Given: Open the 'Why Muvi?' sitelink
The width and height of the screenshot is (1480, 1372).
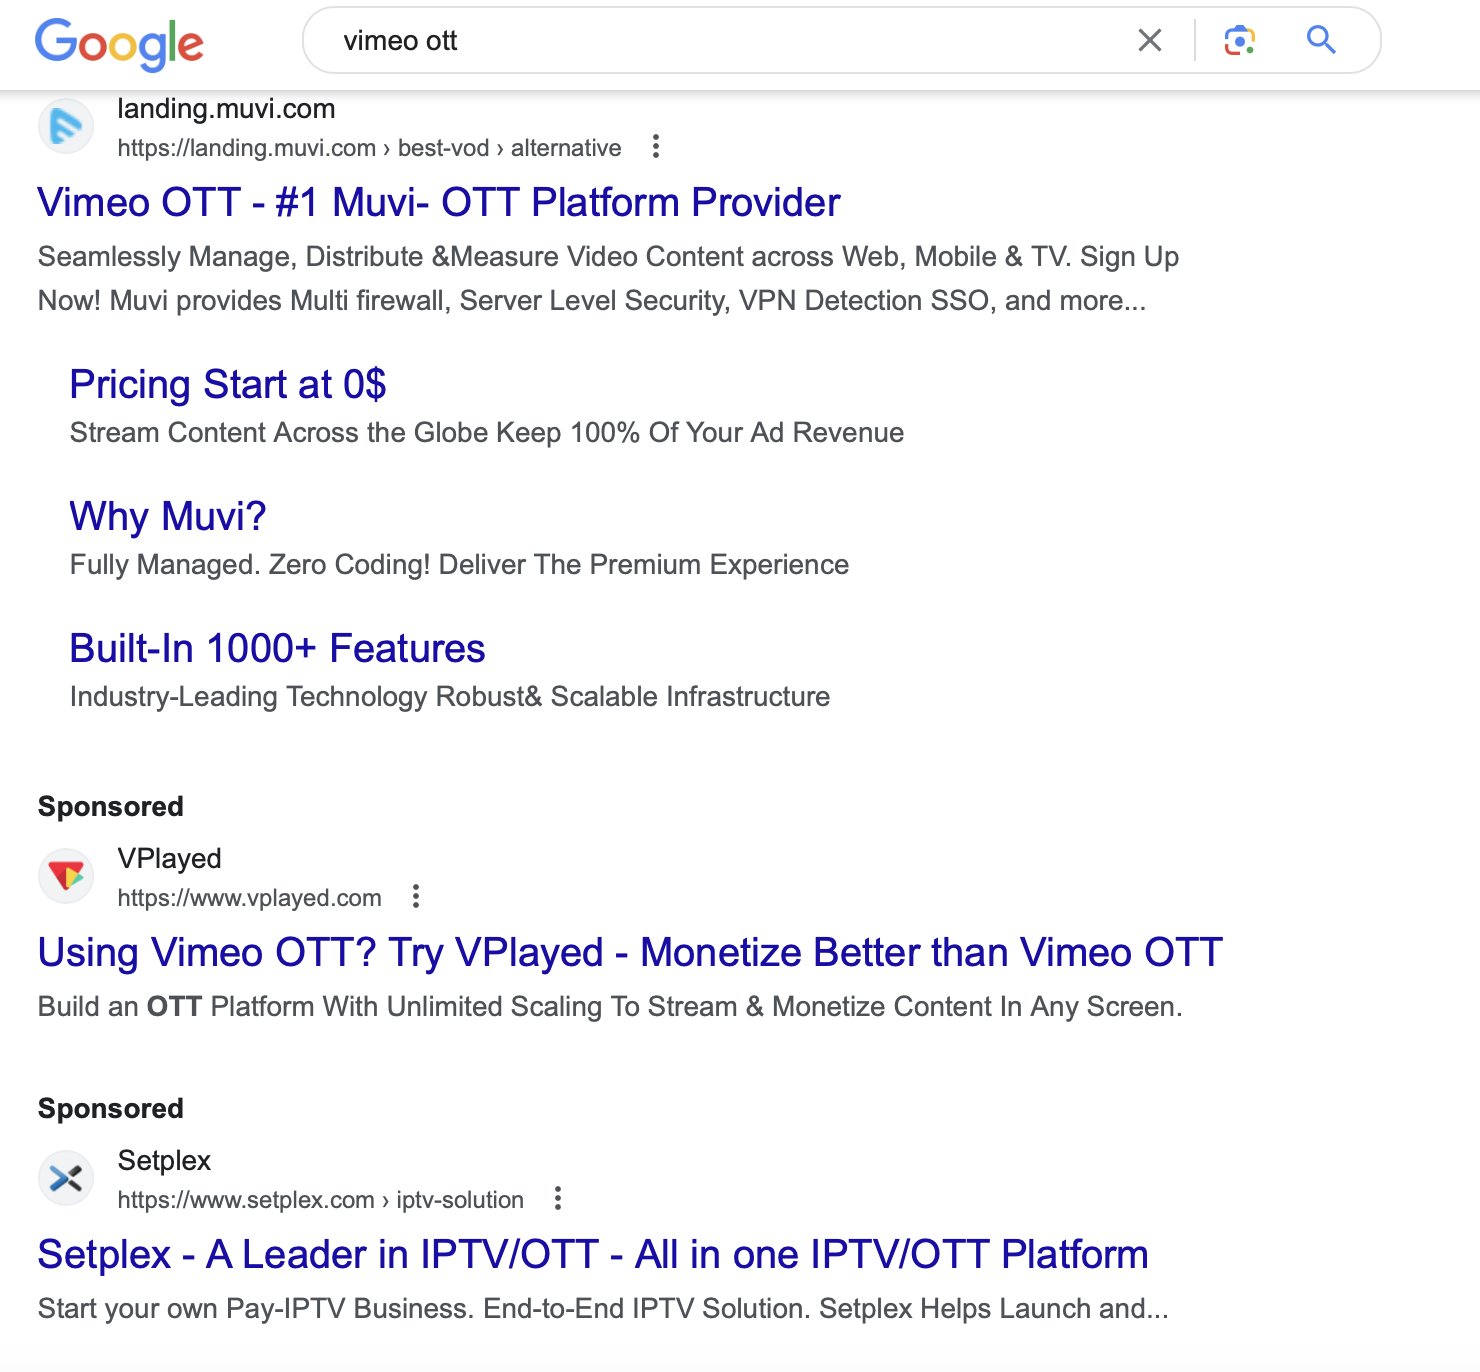Looking at the screenshot, I should (x=168, y=517).
